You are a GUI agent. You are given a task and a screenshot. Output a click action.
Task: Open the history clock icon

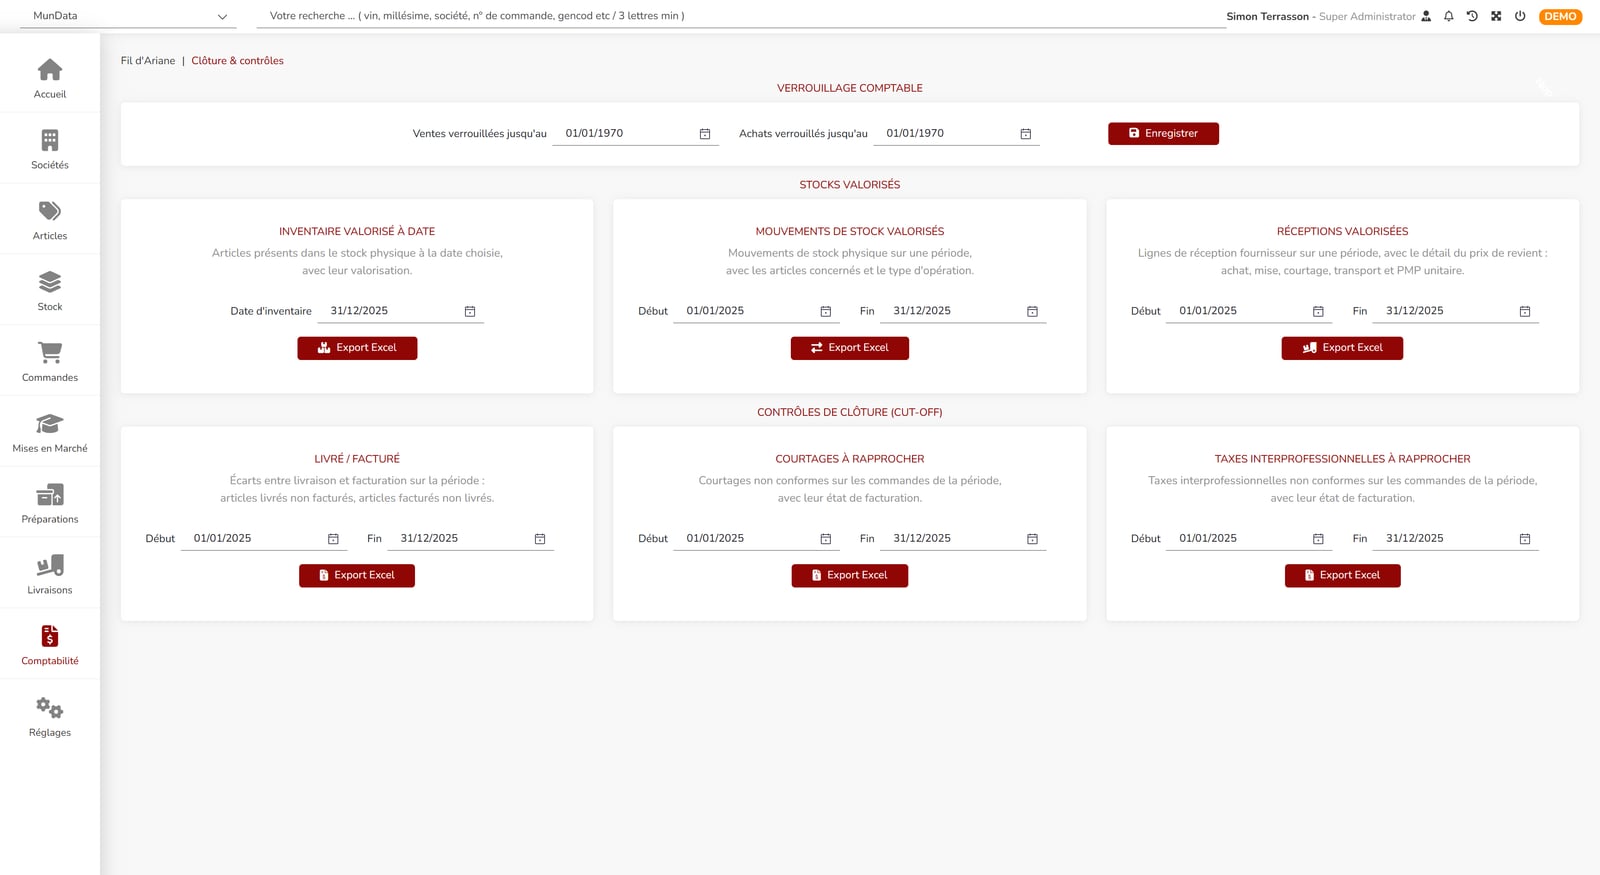[1472, 16]
